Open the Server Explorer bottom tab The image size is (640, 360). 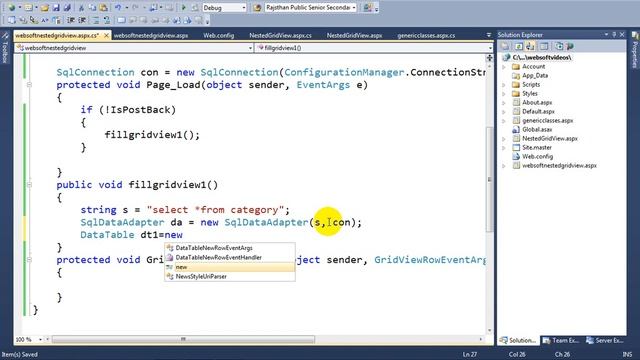(x=604, y=340)
